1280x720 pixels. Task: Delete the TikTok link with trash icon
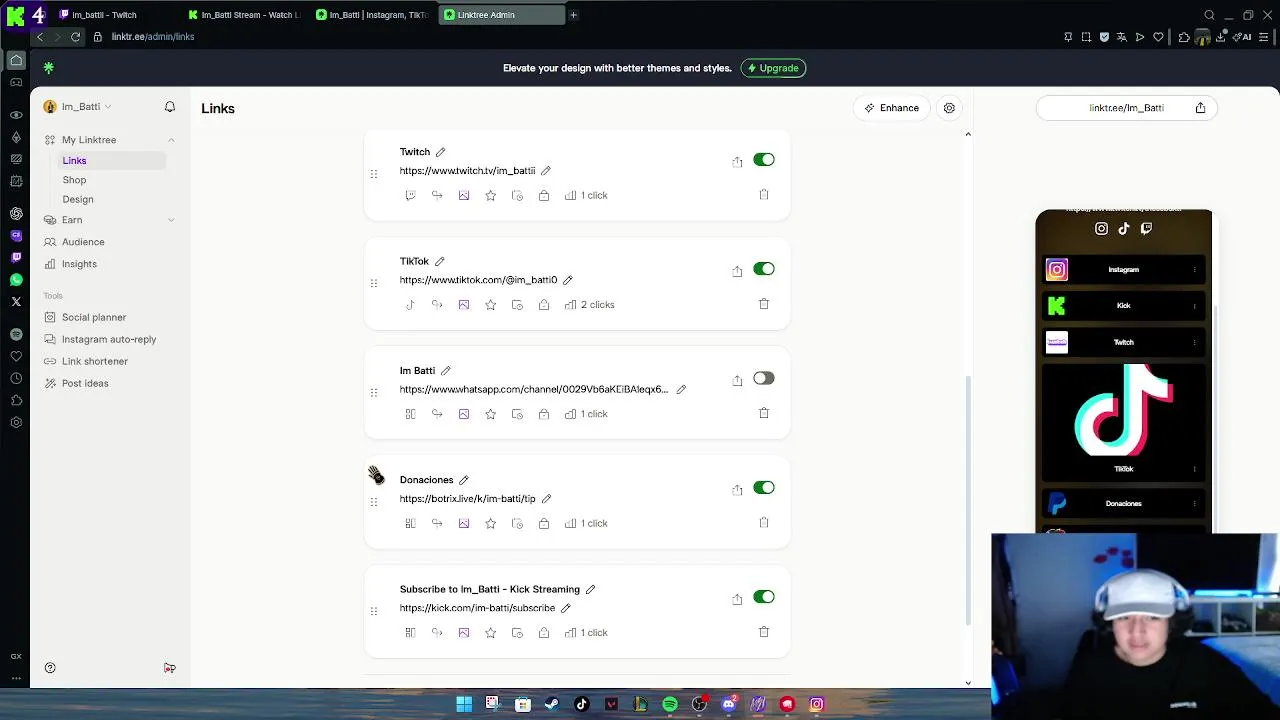click(764, 303)
